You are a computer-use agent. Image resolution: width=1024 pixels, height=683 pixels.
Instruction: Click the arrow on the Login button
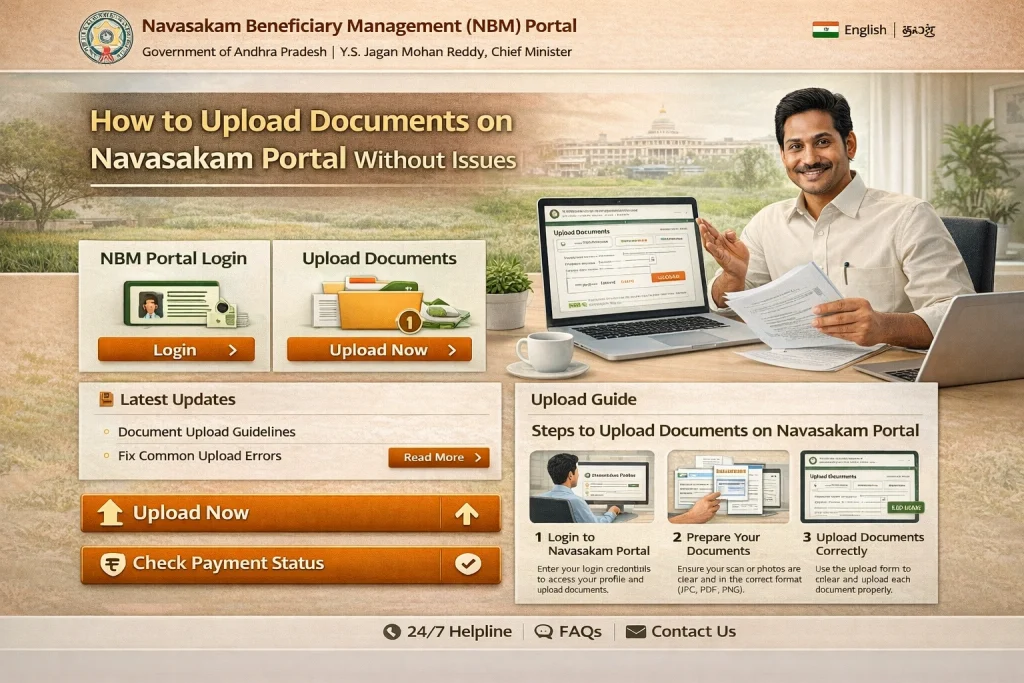pos(233,350)
